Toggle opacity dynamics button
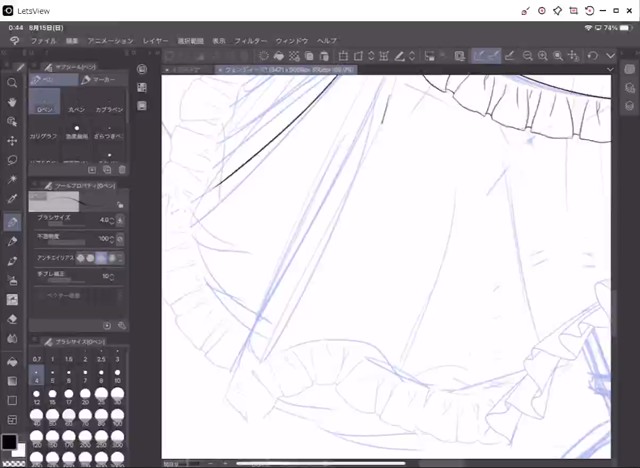This screenshot has width=640, height=468. (x=120, y=239)
